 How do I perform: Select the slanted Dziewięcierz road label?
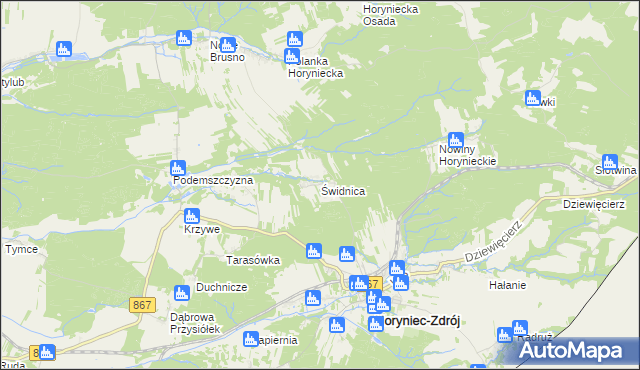[x=493, y=241]
